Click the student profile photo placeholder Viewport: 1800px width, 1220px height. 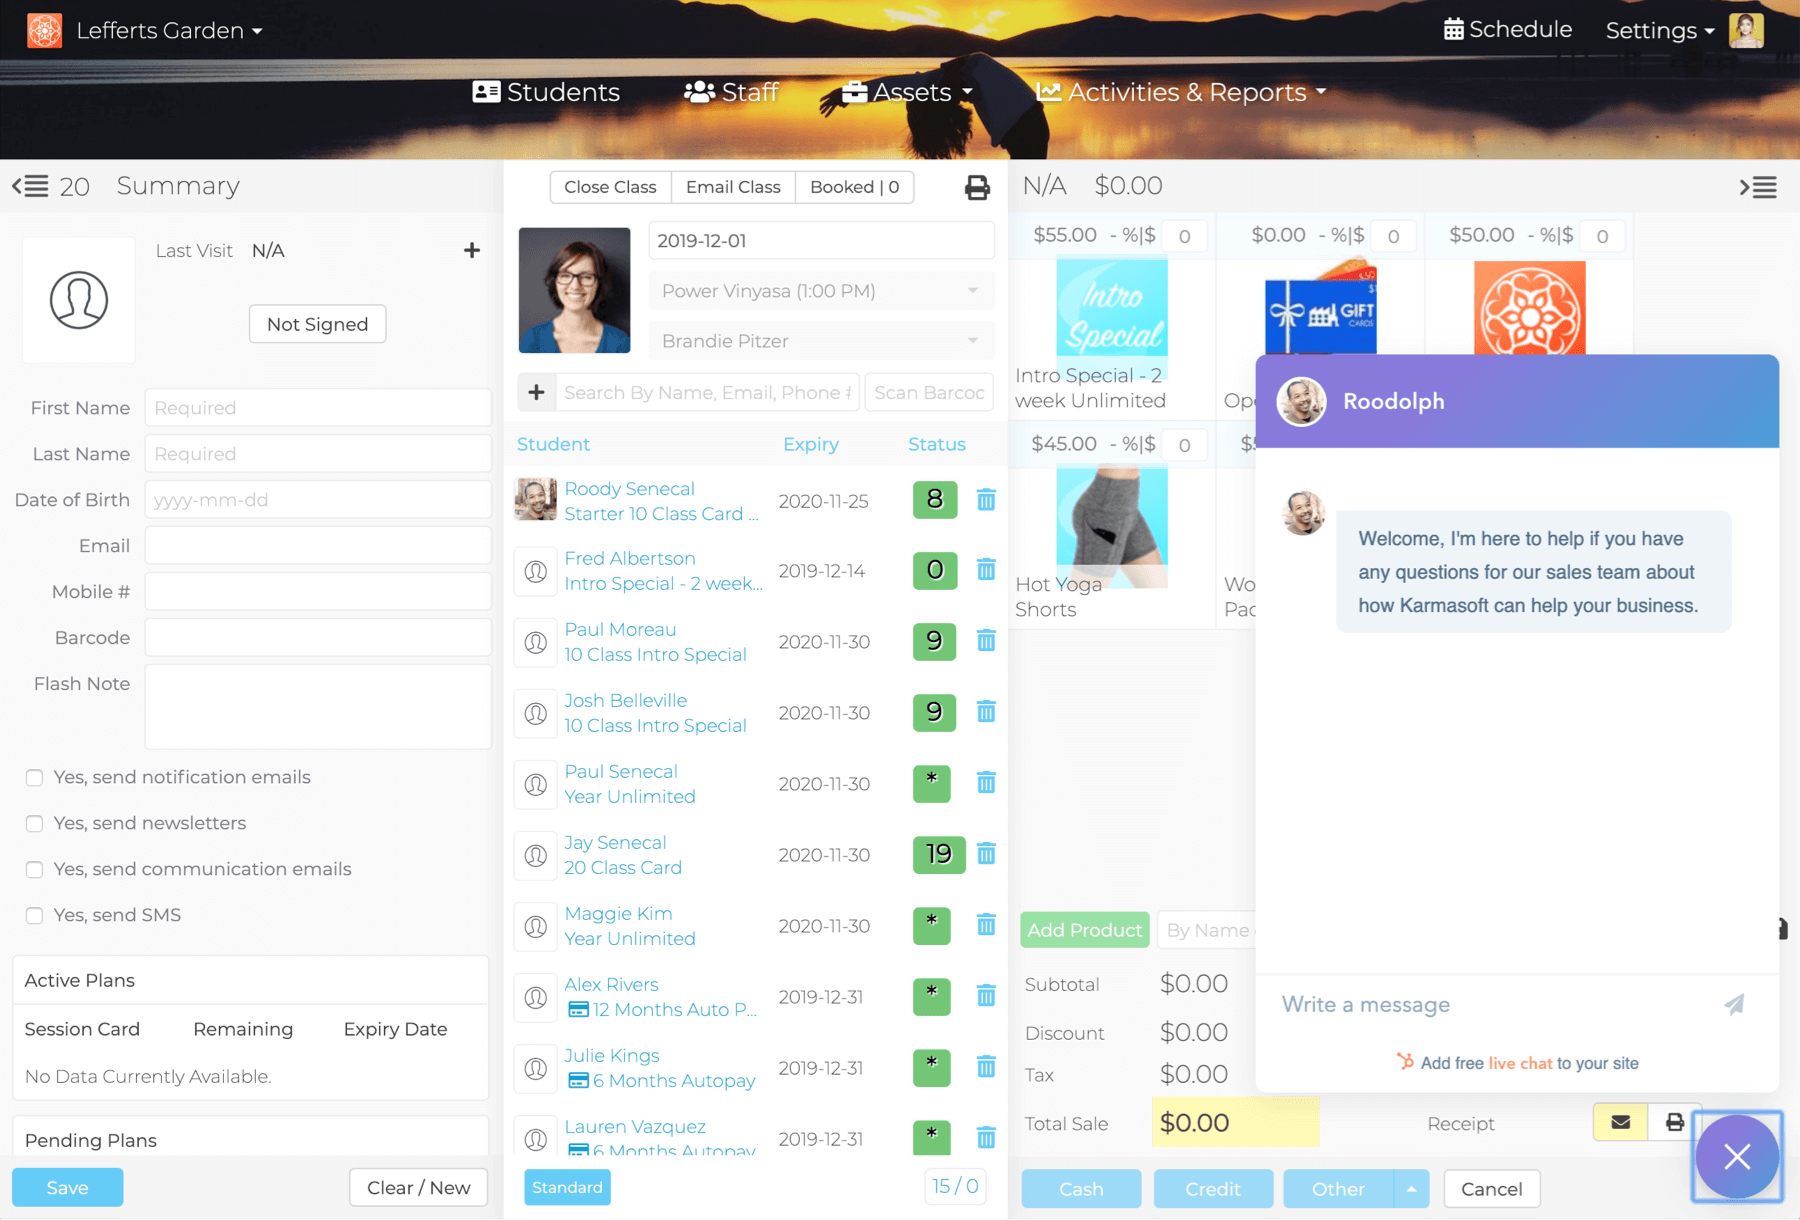click(79, 300)
